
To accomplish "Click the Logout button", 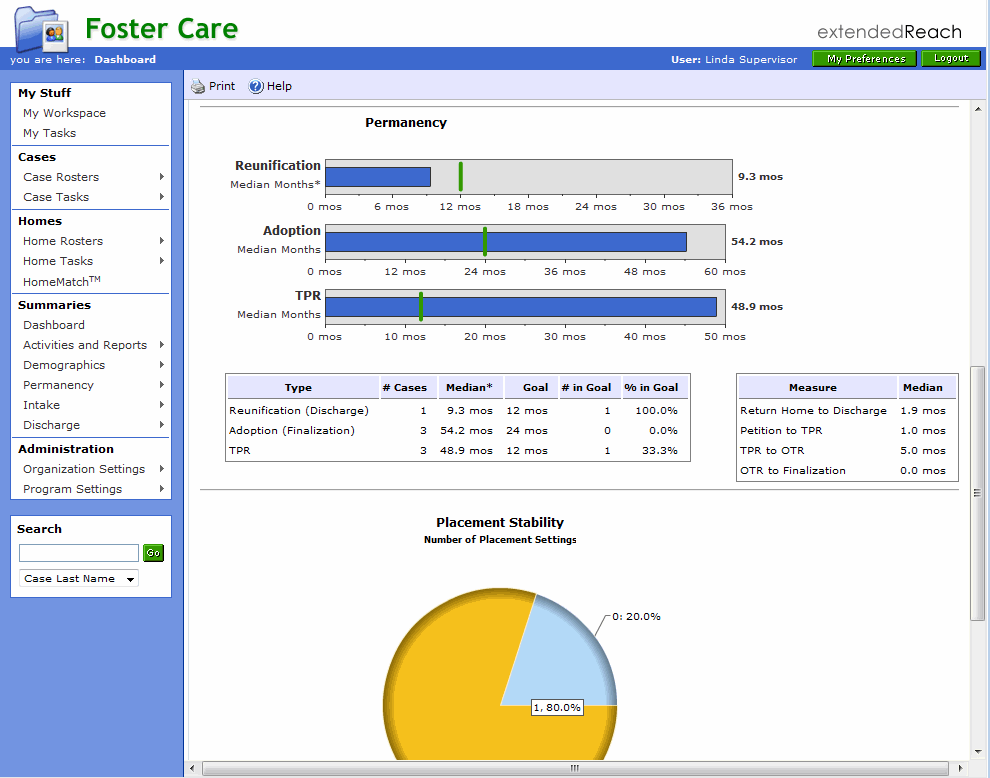I will click(x=951, y=59).
